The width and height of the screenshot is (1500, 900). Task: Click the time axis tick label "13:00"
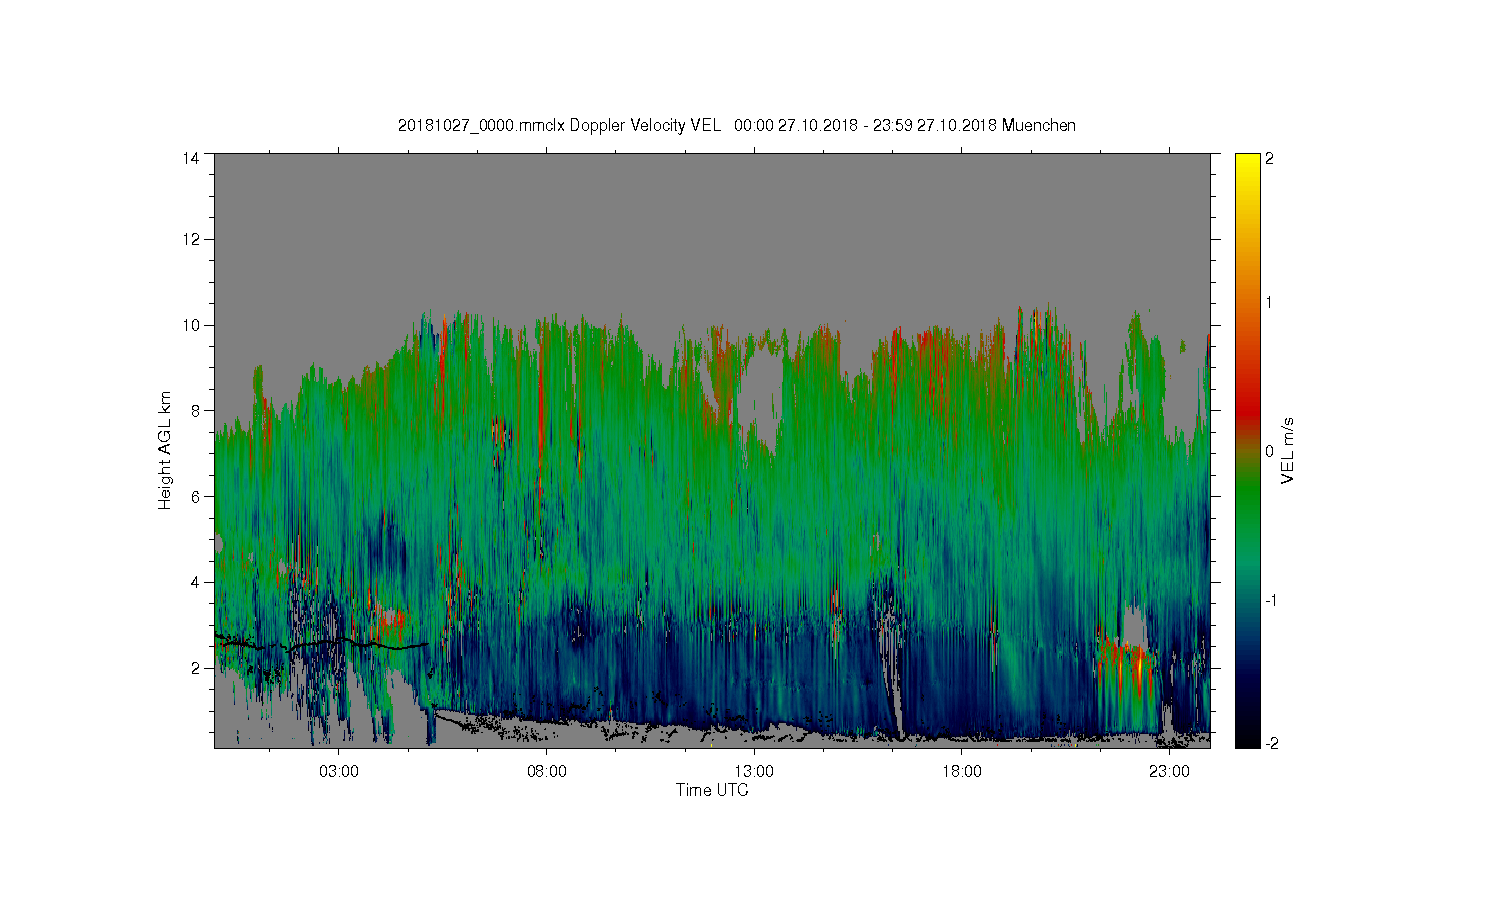click(x=754, y=772)
